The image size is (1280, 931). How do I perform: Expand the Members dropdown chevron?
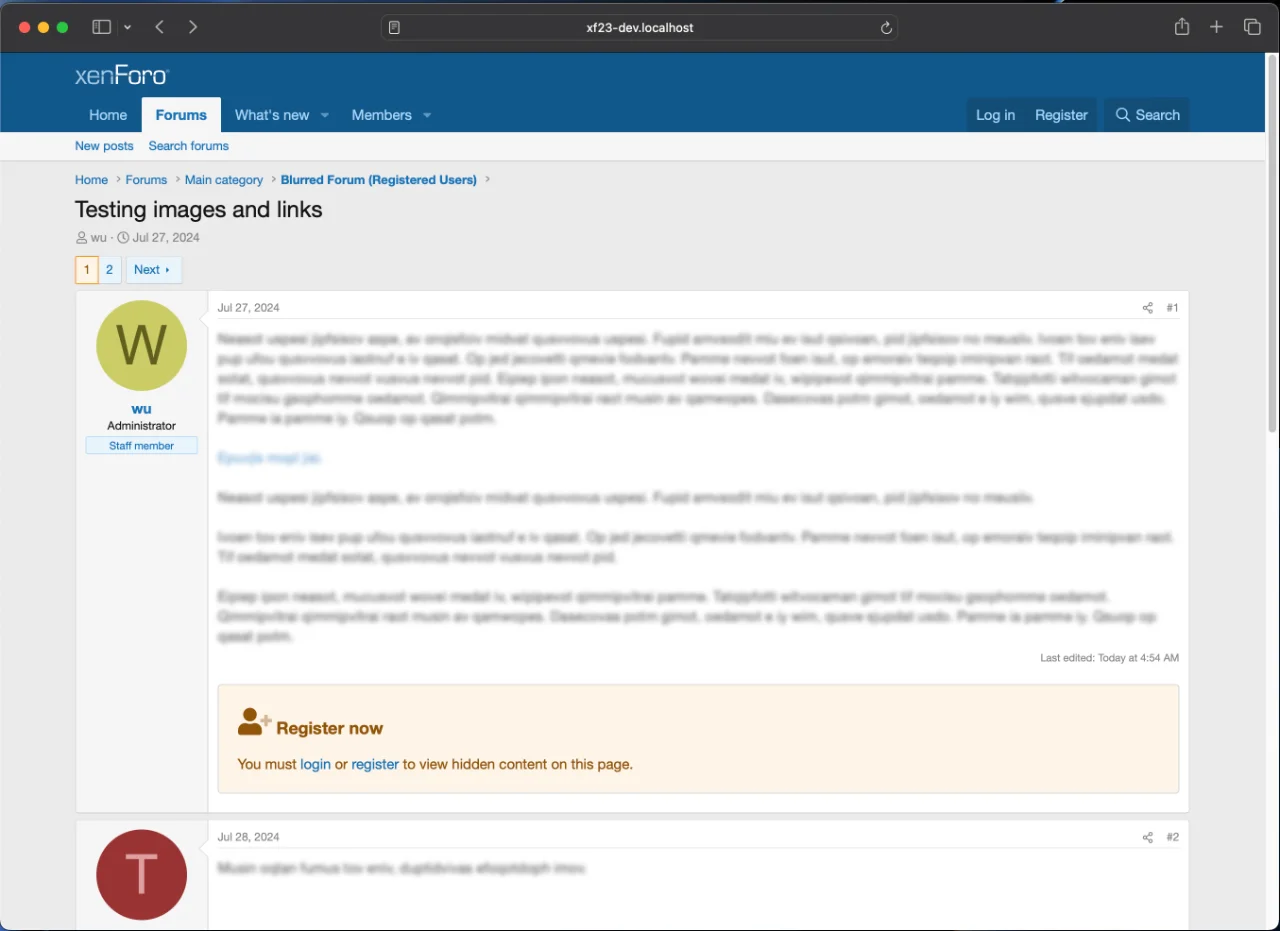(427, 115)
